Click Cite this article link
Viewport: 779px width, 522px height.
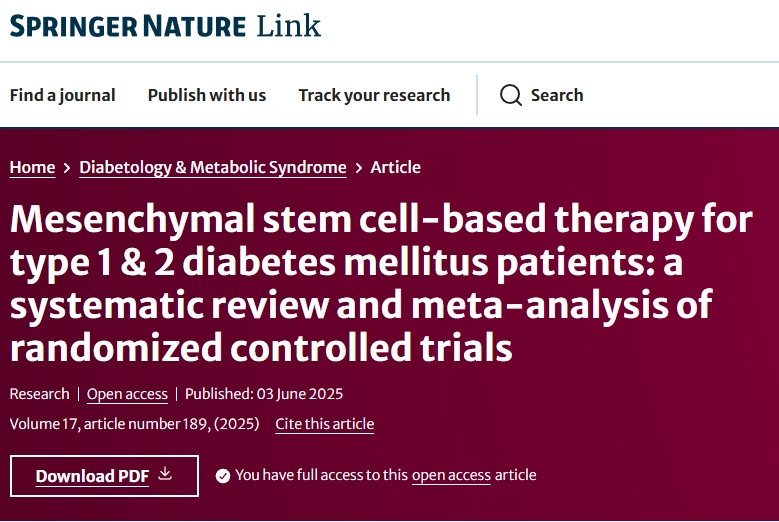325,424
